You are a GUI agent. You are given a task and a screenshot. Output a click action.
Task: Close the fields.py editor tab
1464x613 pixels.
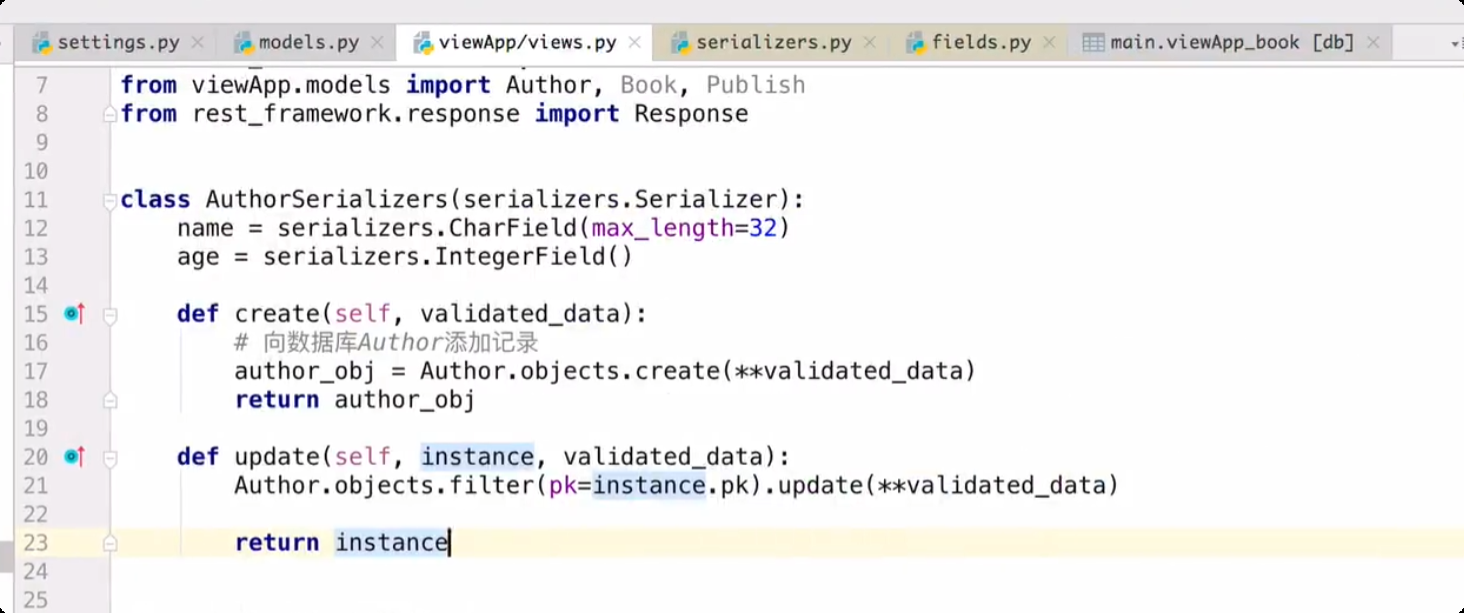pyautogui.click(x=1049, y=43)
